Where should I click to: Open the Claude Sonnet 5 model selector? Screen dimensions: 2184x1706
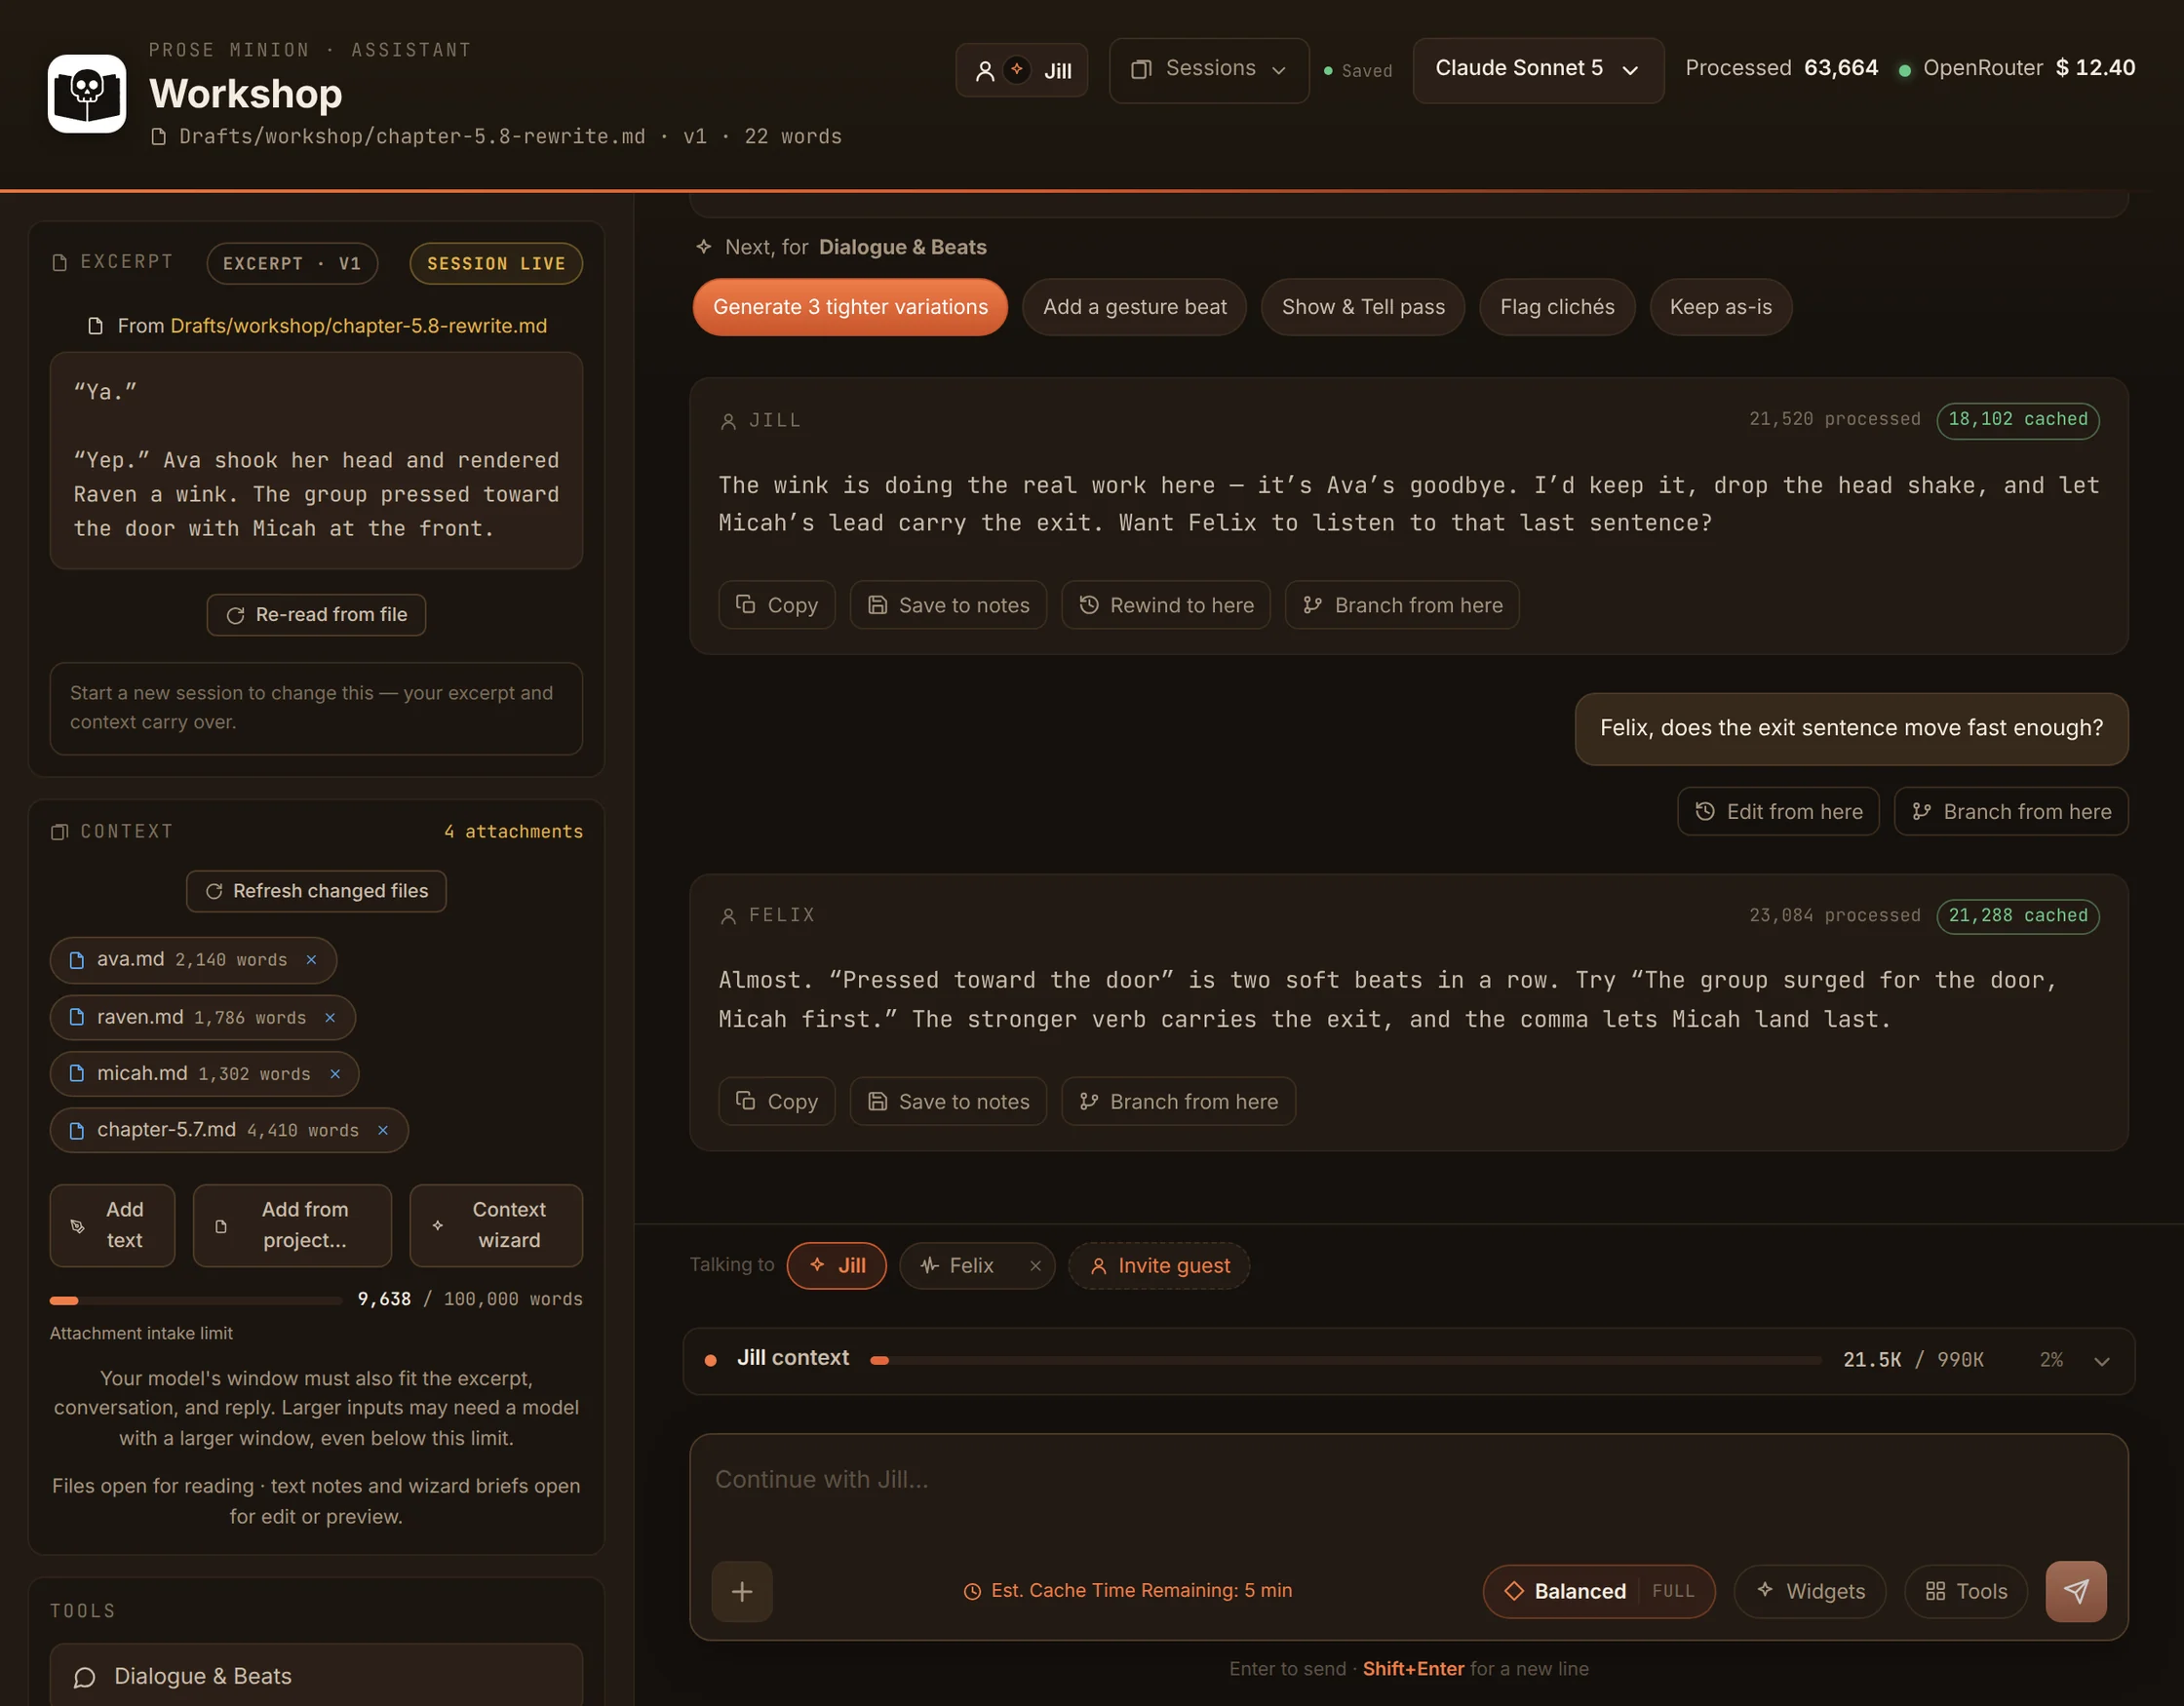point(1538,69)
